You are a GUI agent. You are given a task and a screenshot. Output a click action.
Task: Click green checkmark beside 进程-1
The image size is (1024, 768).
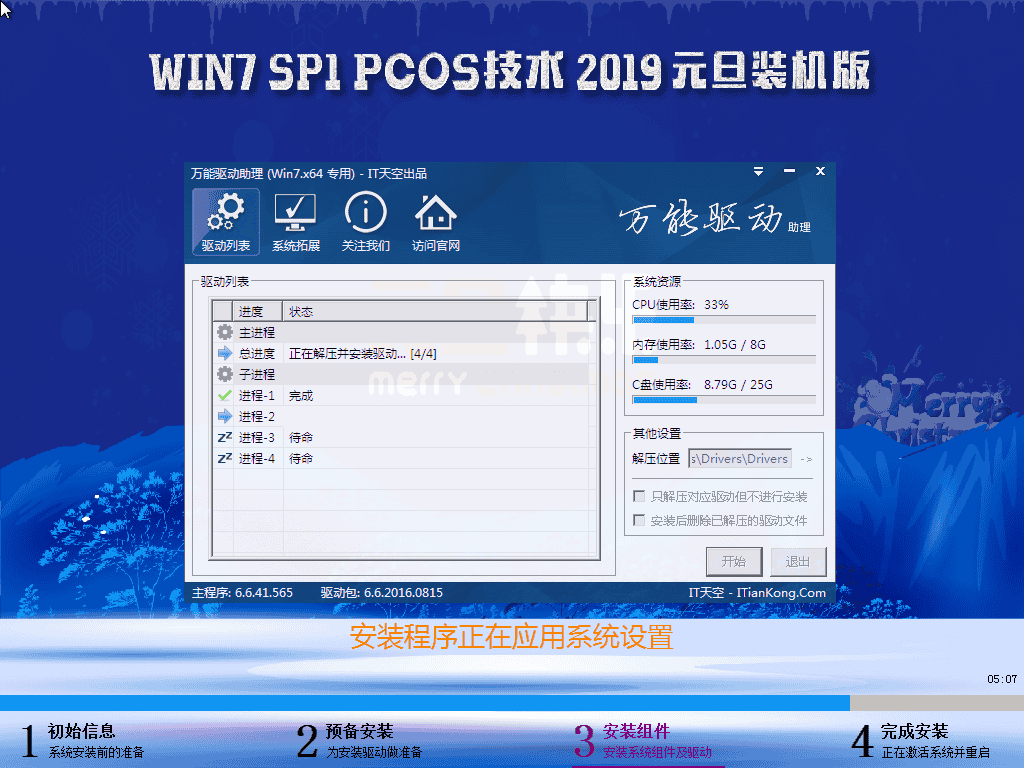(225, 395)
